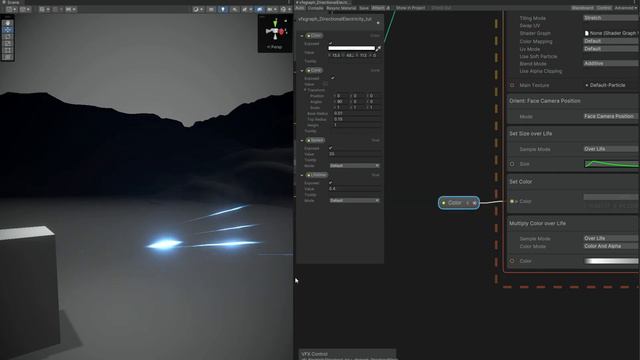This screenshot has width=640, height=360.
Task: Toggle the Cone Value space button
Action: [x=325, y=84]
